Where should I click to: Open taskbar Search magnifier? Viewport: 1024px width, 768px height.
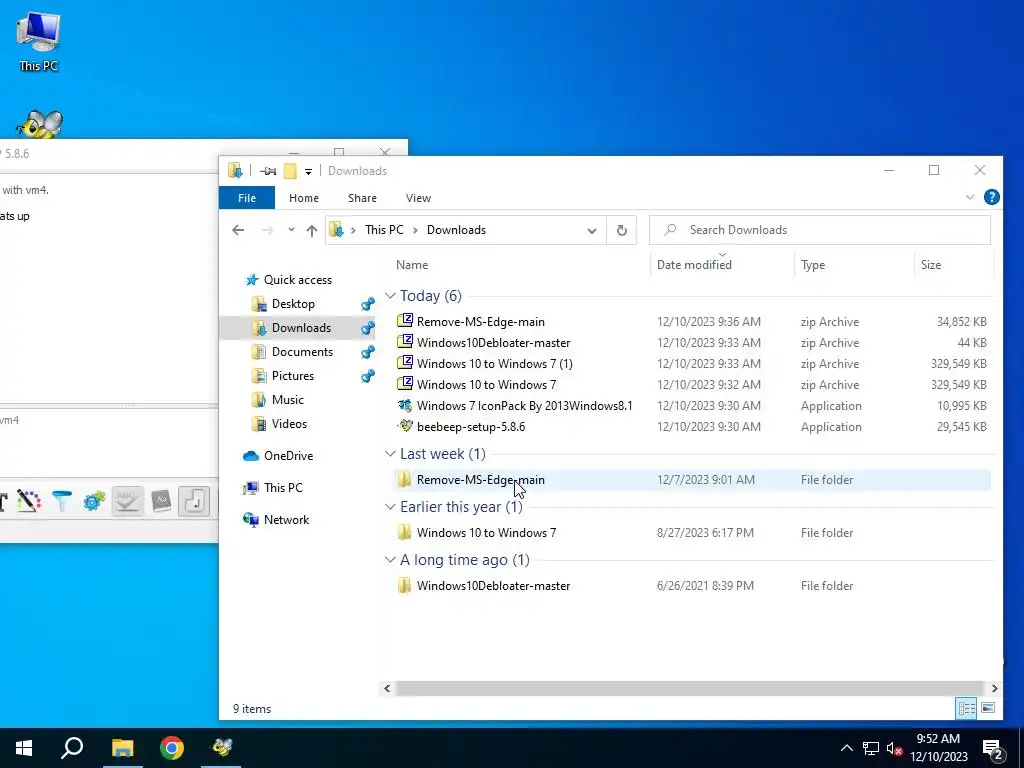coord(72,748)
